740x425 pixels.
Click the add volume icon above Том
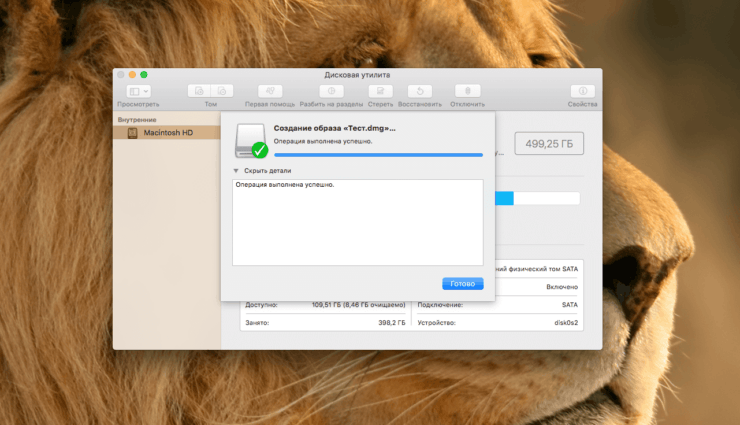click(200, 91)
